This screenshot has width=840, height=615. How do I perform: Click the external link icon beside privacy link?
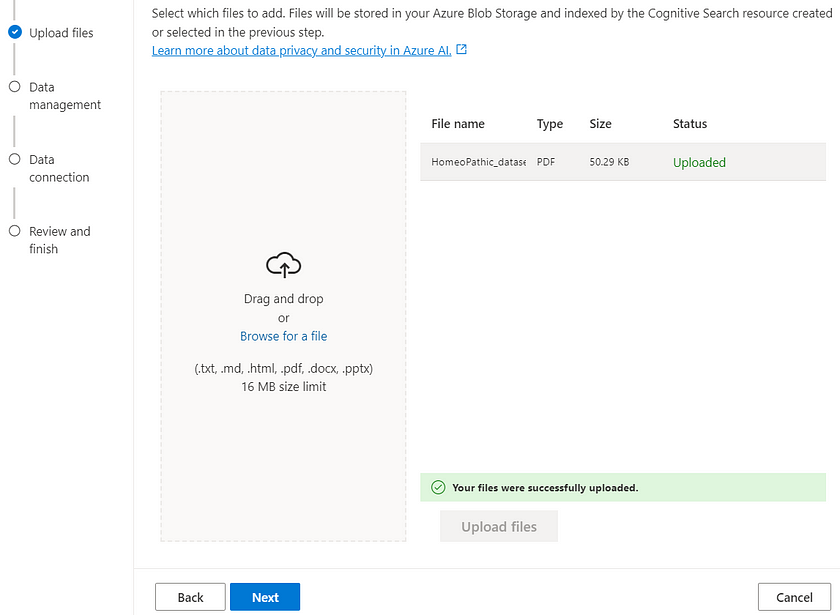[461, 49]
